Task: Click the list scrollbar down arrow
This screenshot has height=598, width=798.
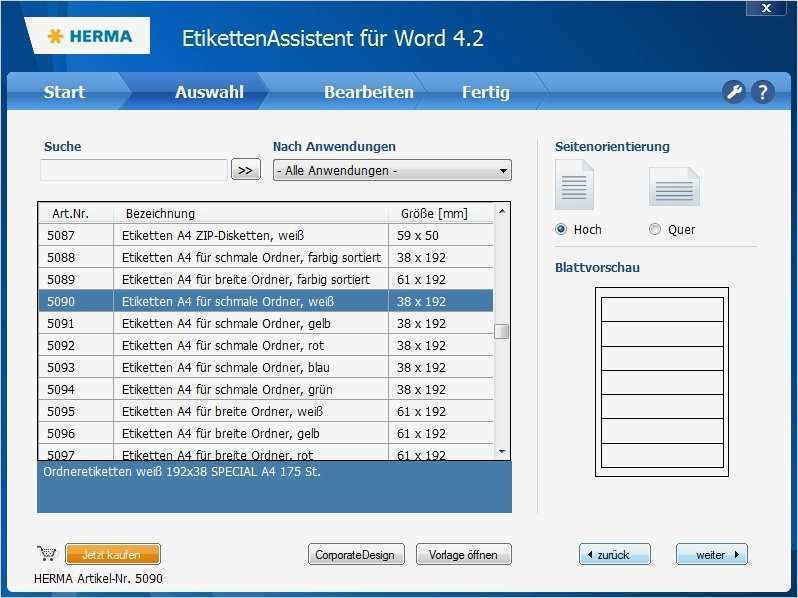Action: (502, 451)
